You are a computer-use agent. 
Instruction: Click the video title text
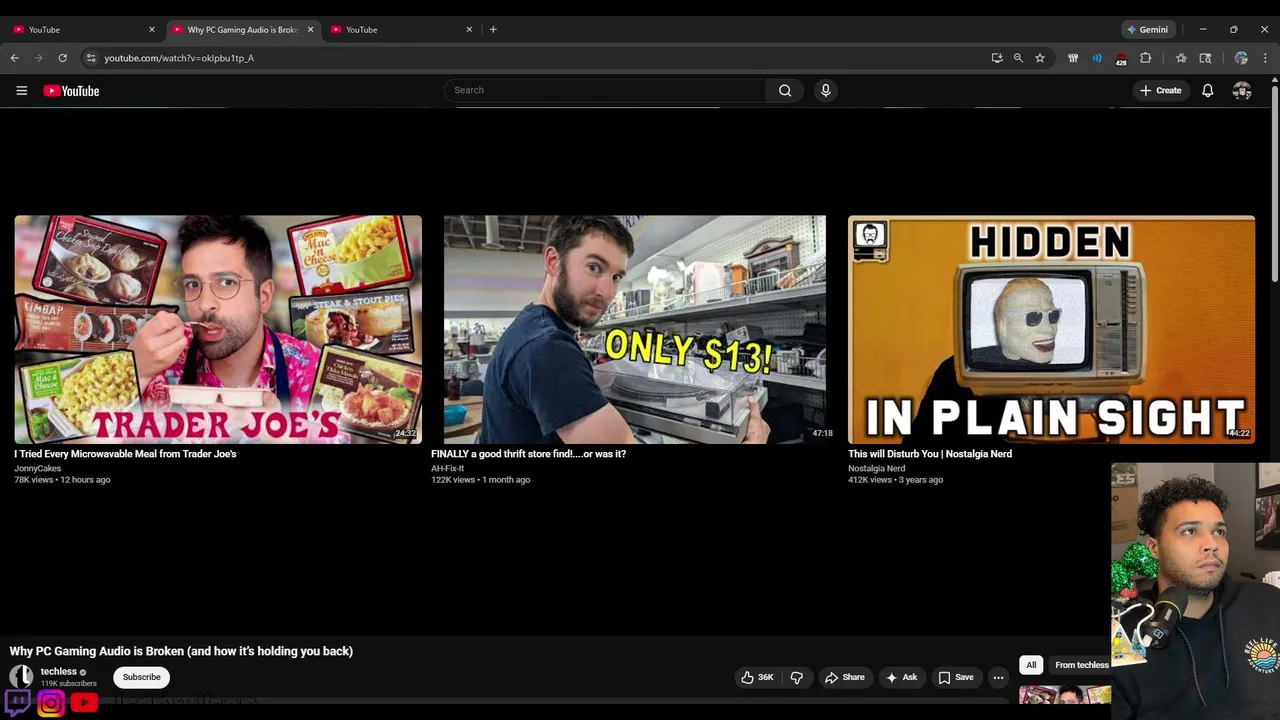(x=181, y=651)
